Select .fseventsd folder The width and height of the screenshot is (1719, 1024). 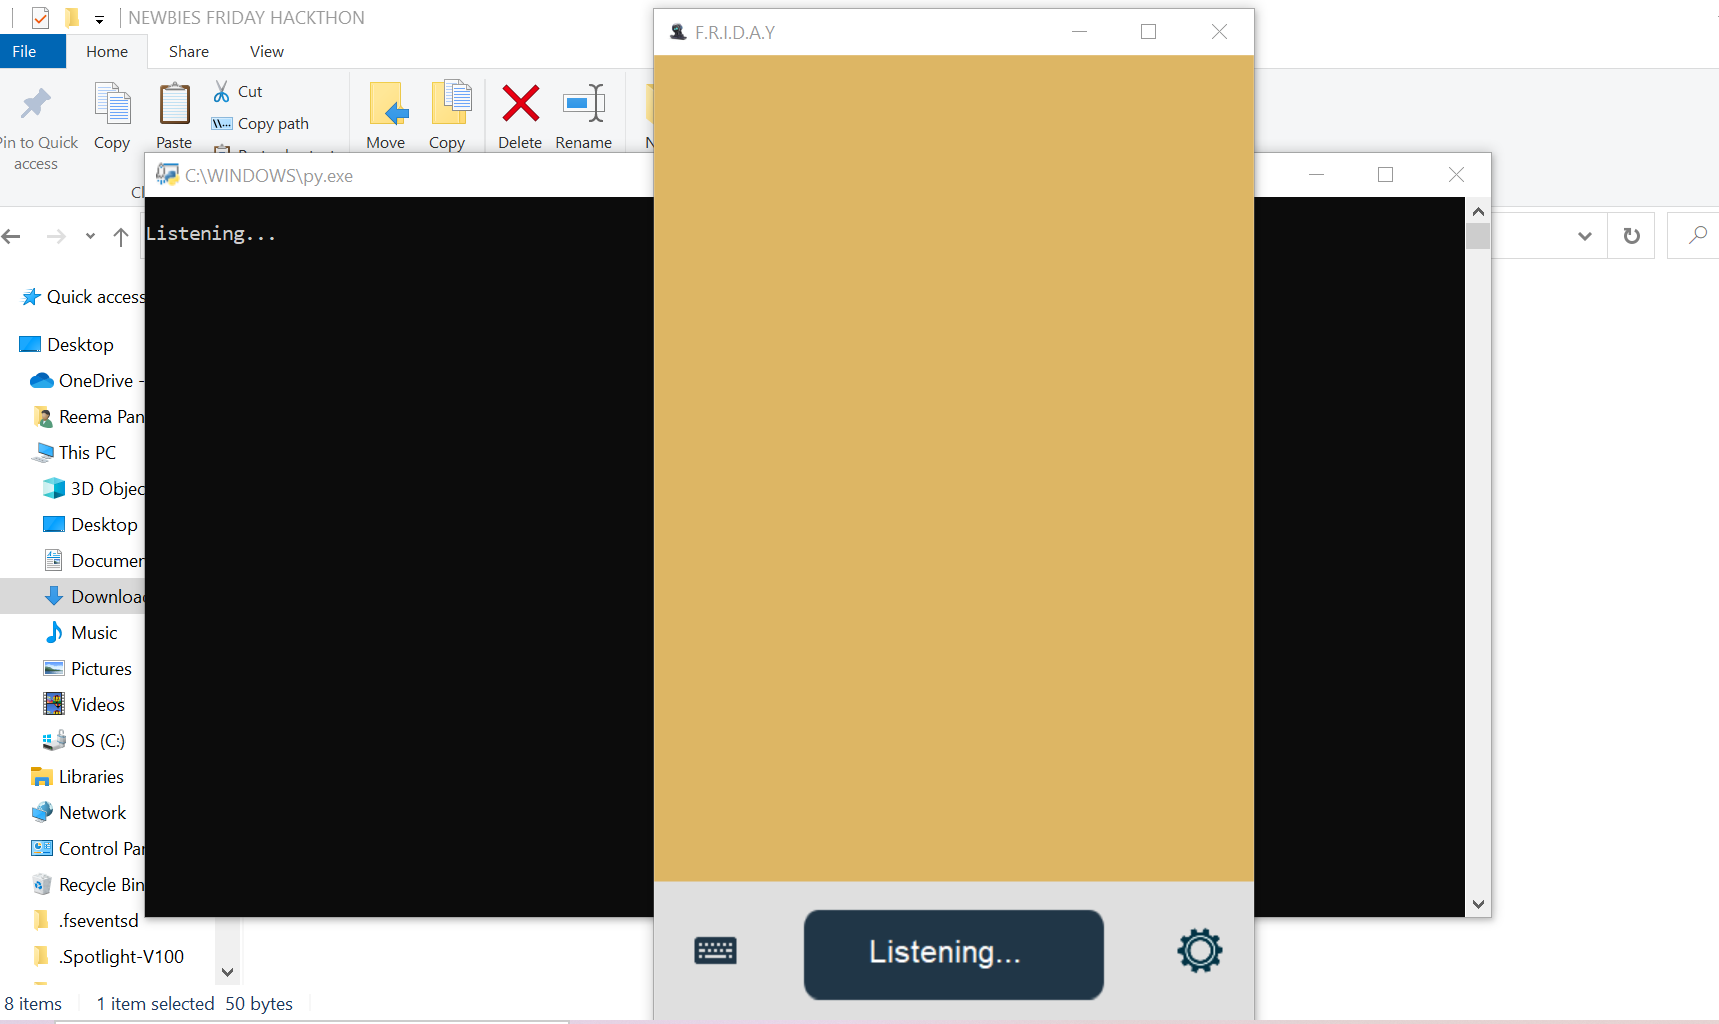[x=85, y=921]
